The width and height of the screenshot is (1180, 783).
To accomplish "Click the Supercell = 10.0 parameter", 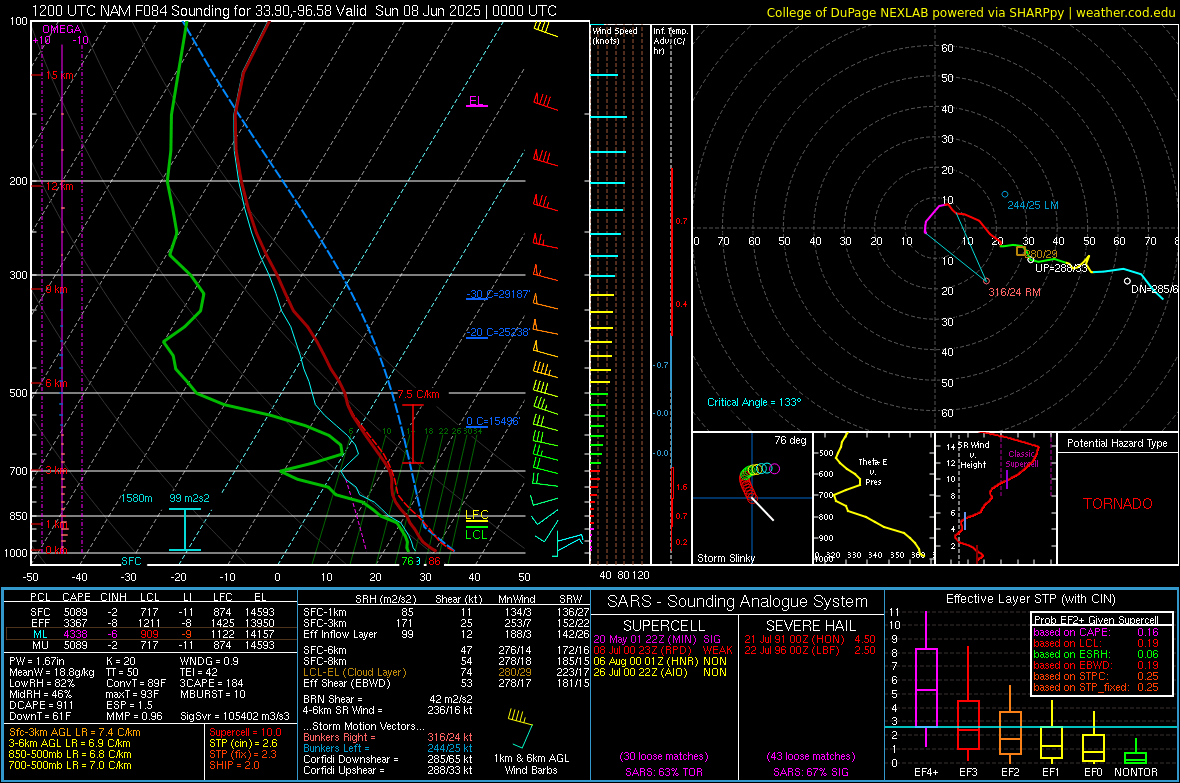I will (245, 732).
